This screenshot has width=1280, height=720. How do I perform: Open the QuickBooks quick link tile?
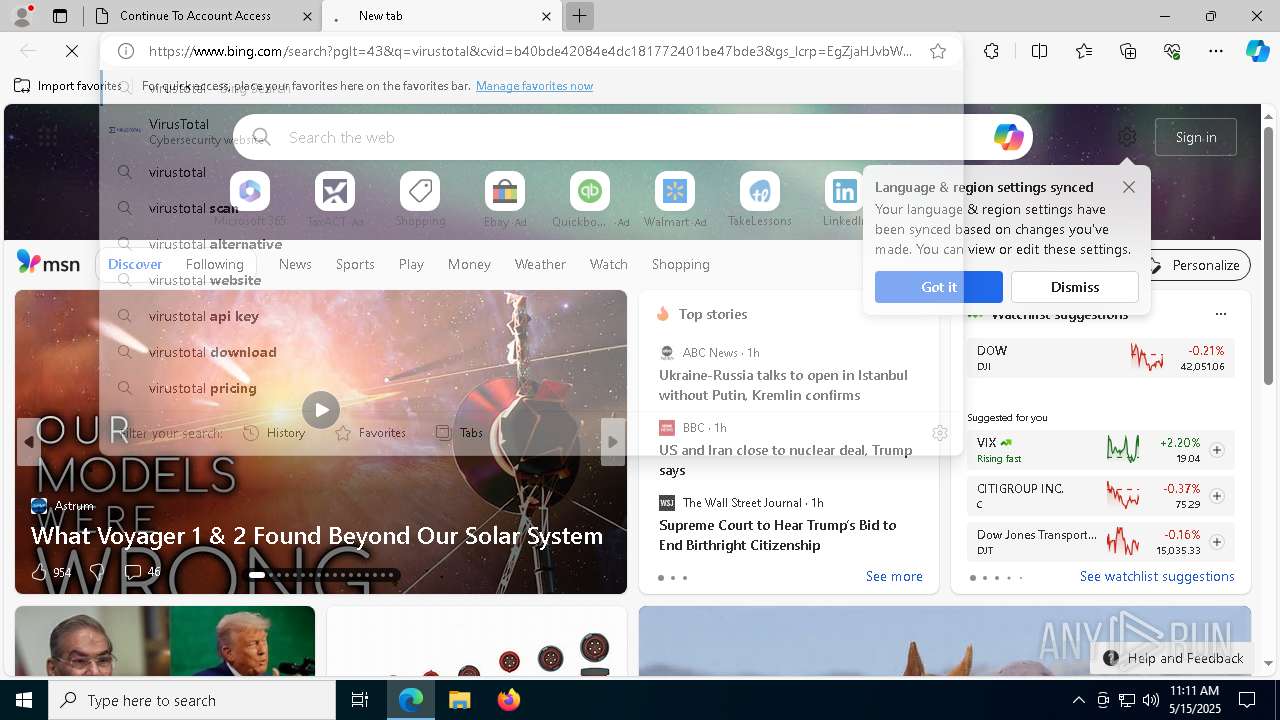[590, 199]
